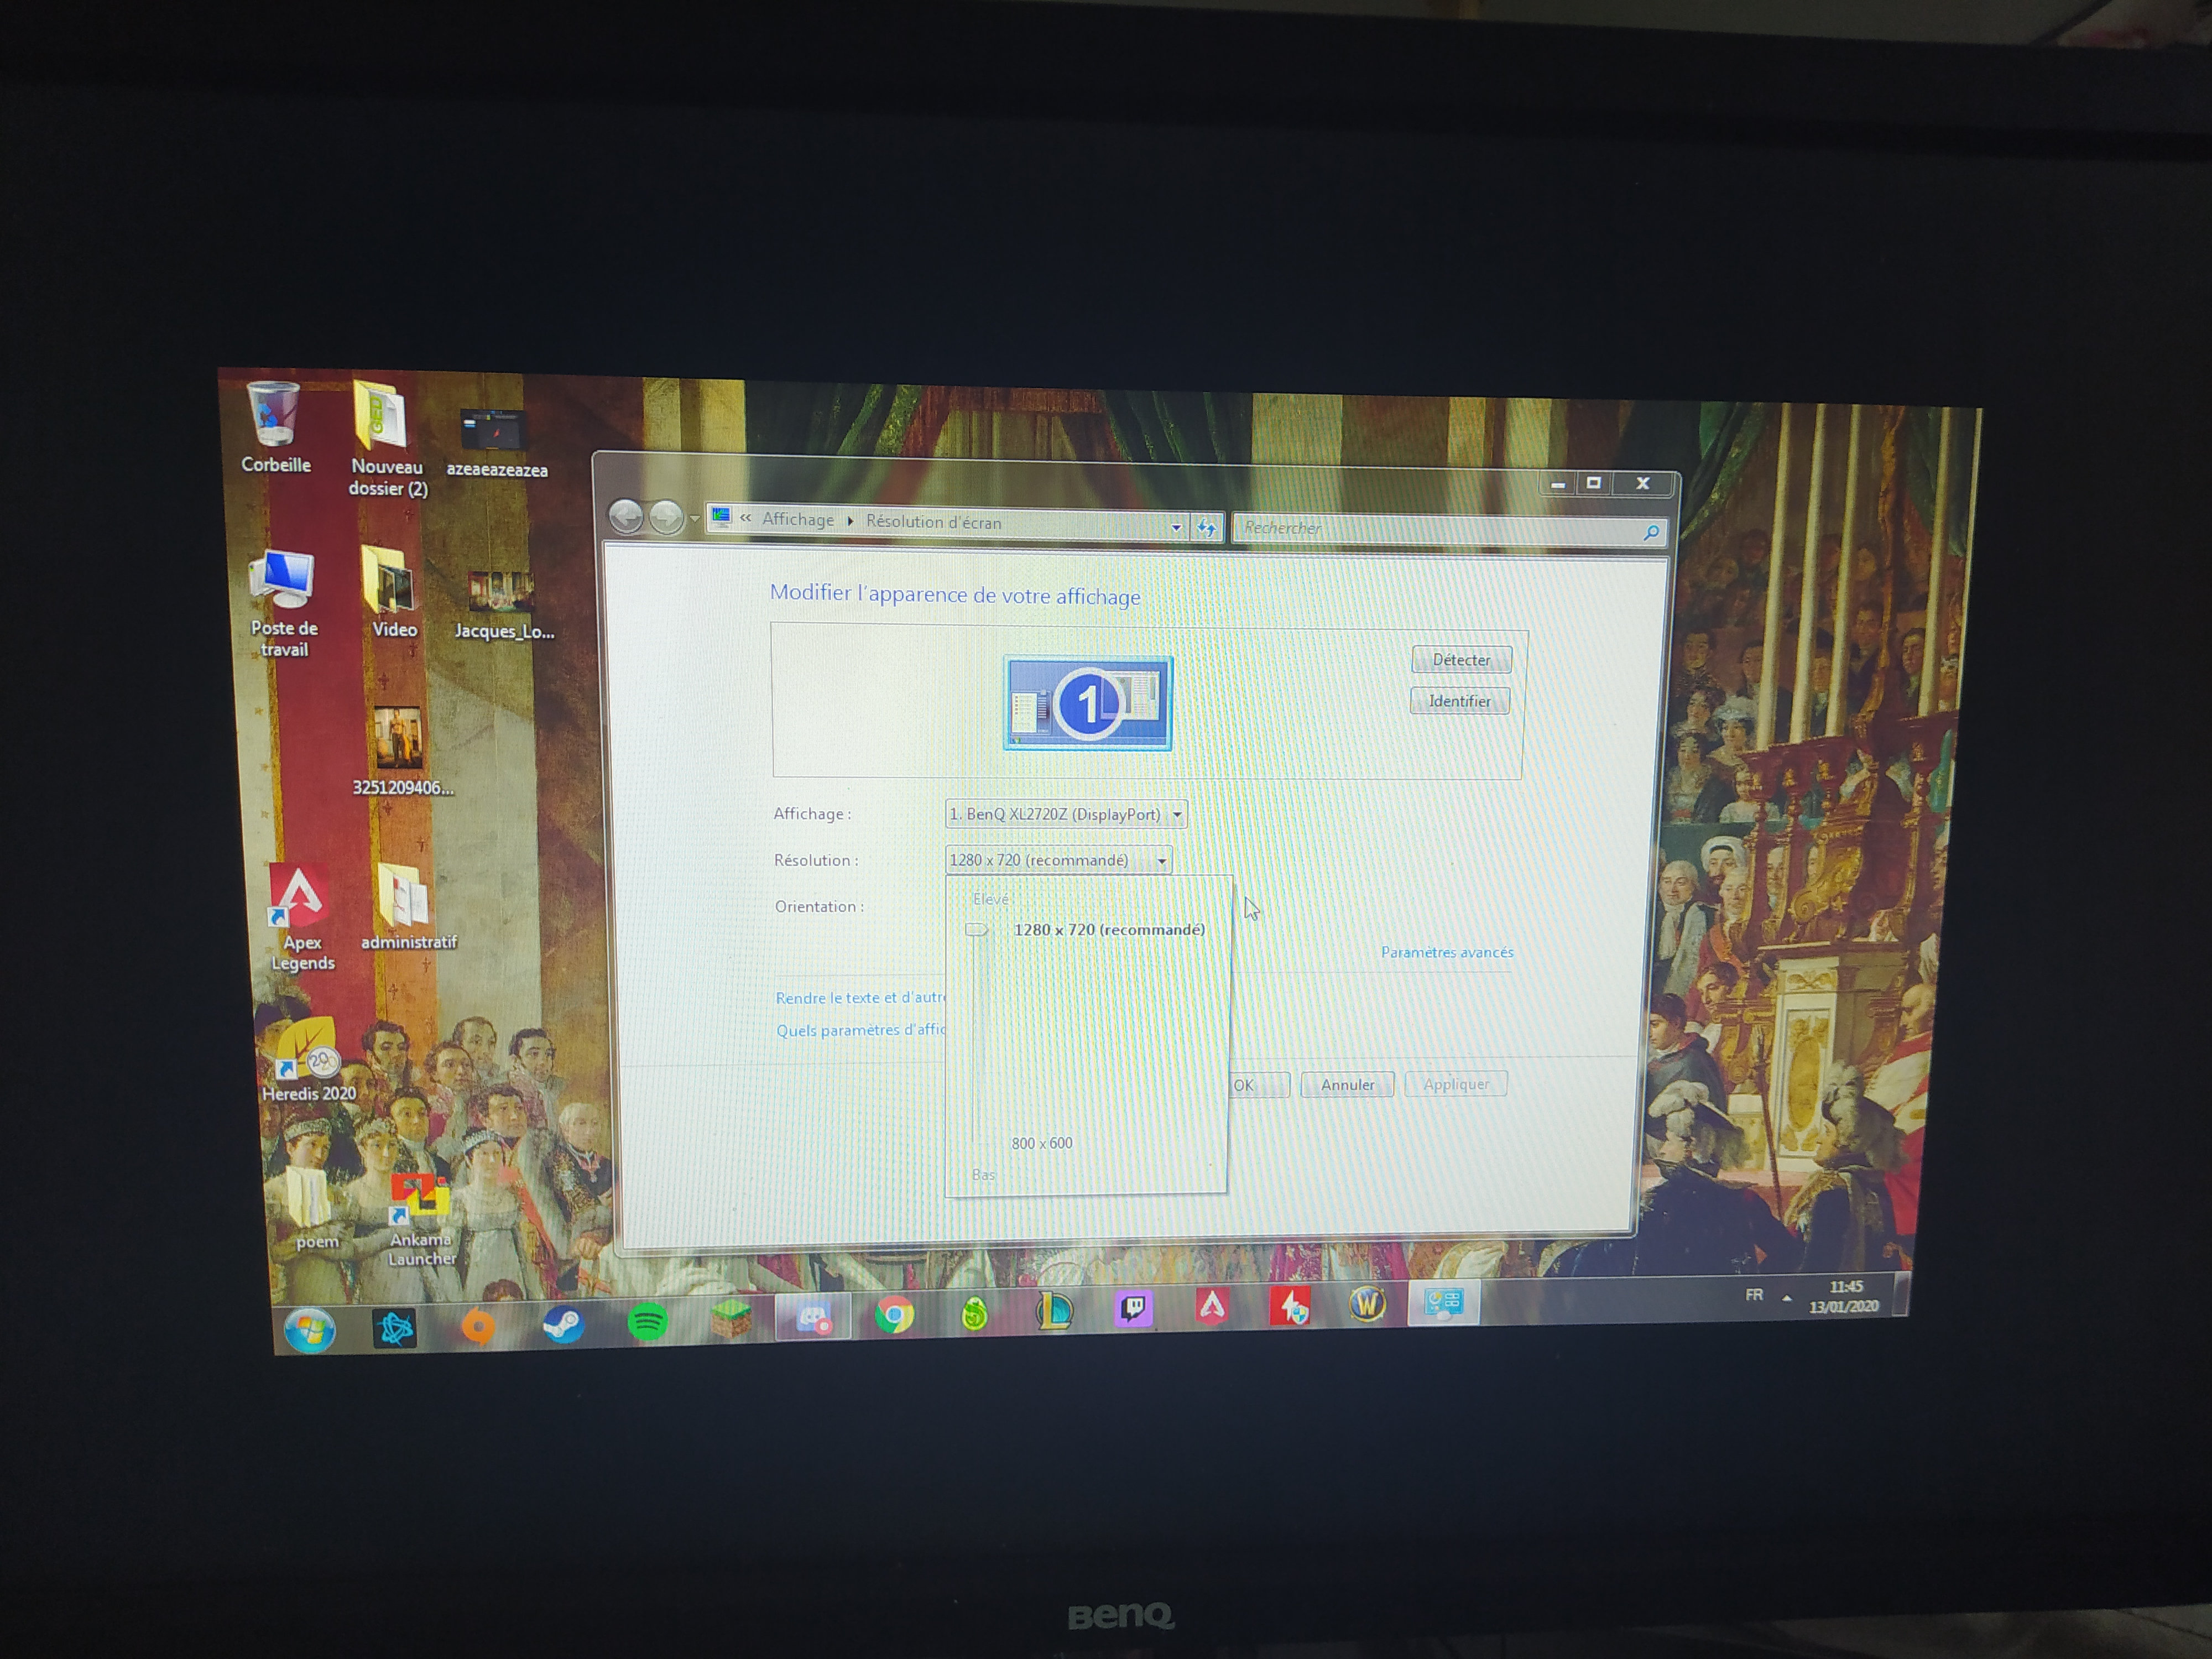2212x1659 pixels.
Task: Click the resolution slider handle
Action: tap(977, 930)
